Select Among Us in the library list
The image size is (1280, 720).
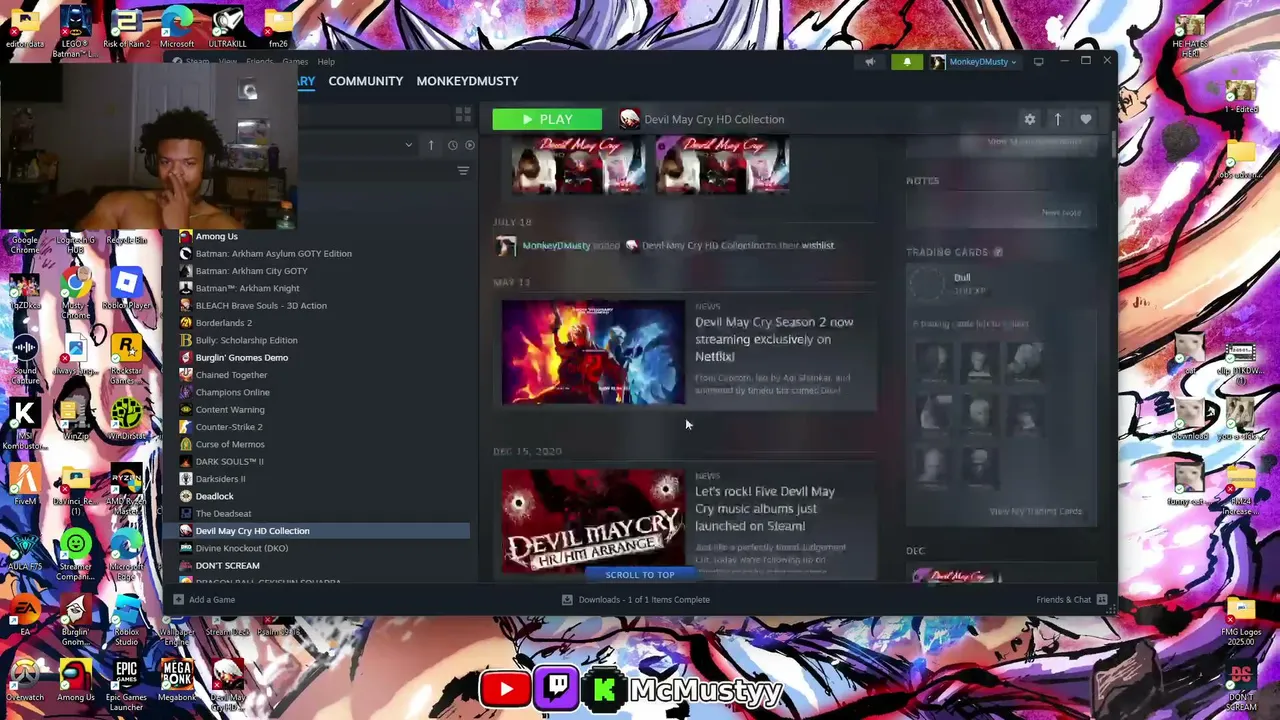pyautogui.click(x=216, y=236)
